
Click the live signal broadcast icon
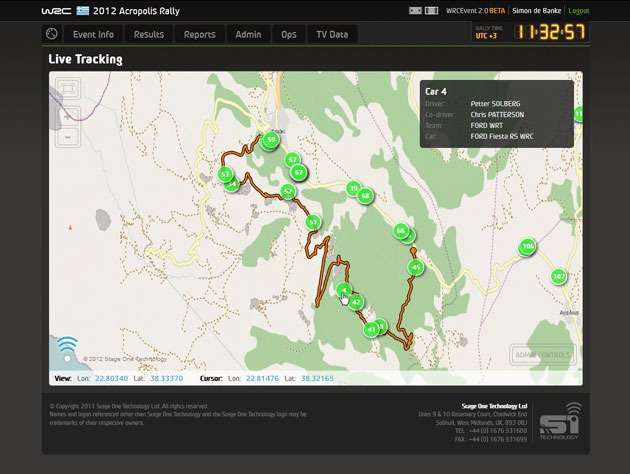pyautogui.click(x=67, y=348)
